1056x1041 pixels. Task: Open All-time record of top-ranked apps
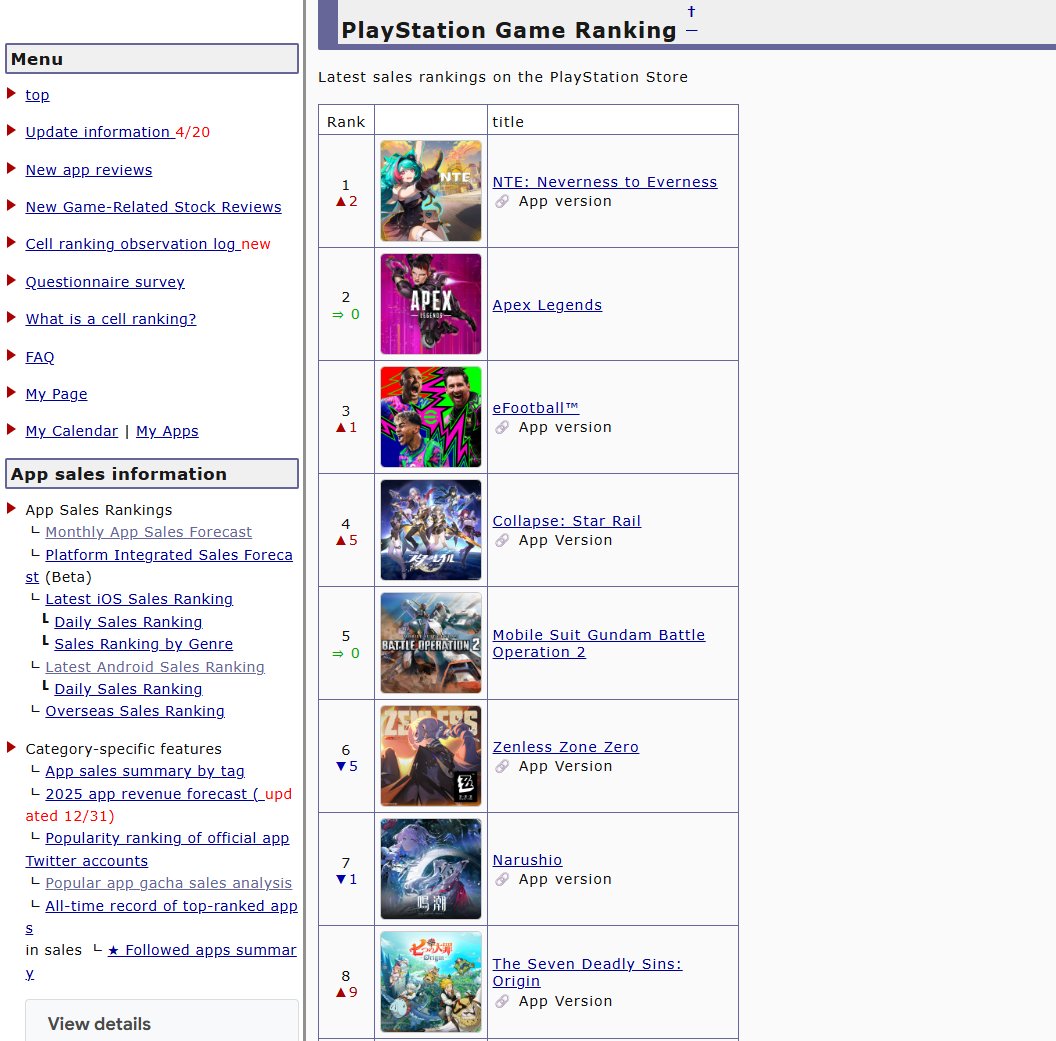tap(171, 906)
